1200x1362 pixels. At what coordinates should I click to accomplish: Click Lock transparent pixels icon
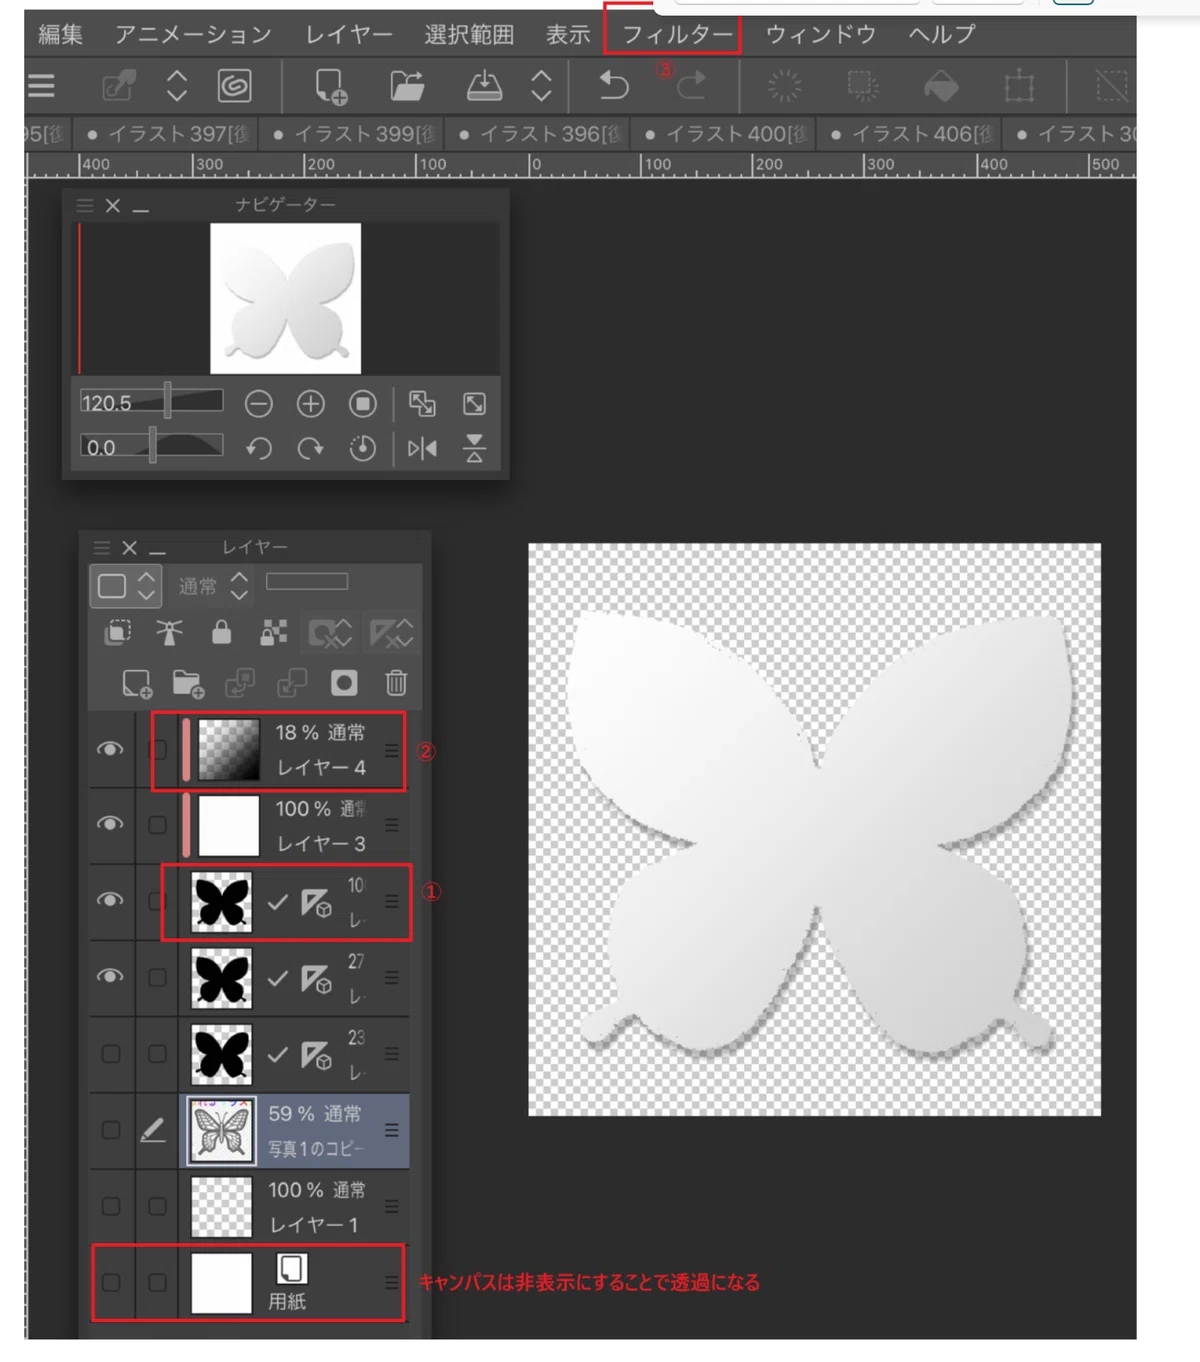tap(273, 632)
